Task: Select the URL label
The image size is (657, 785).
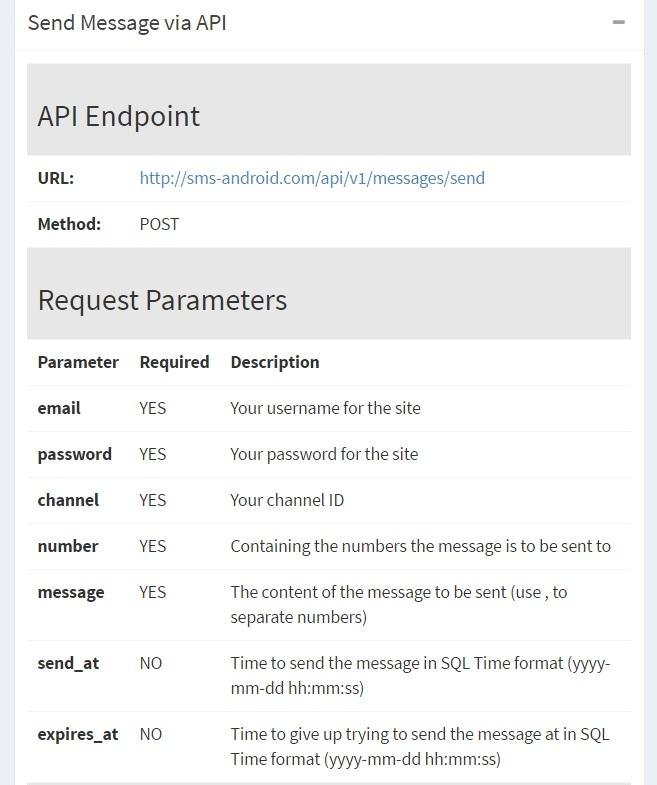Action: point(56,178)
